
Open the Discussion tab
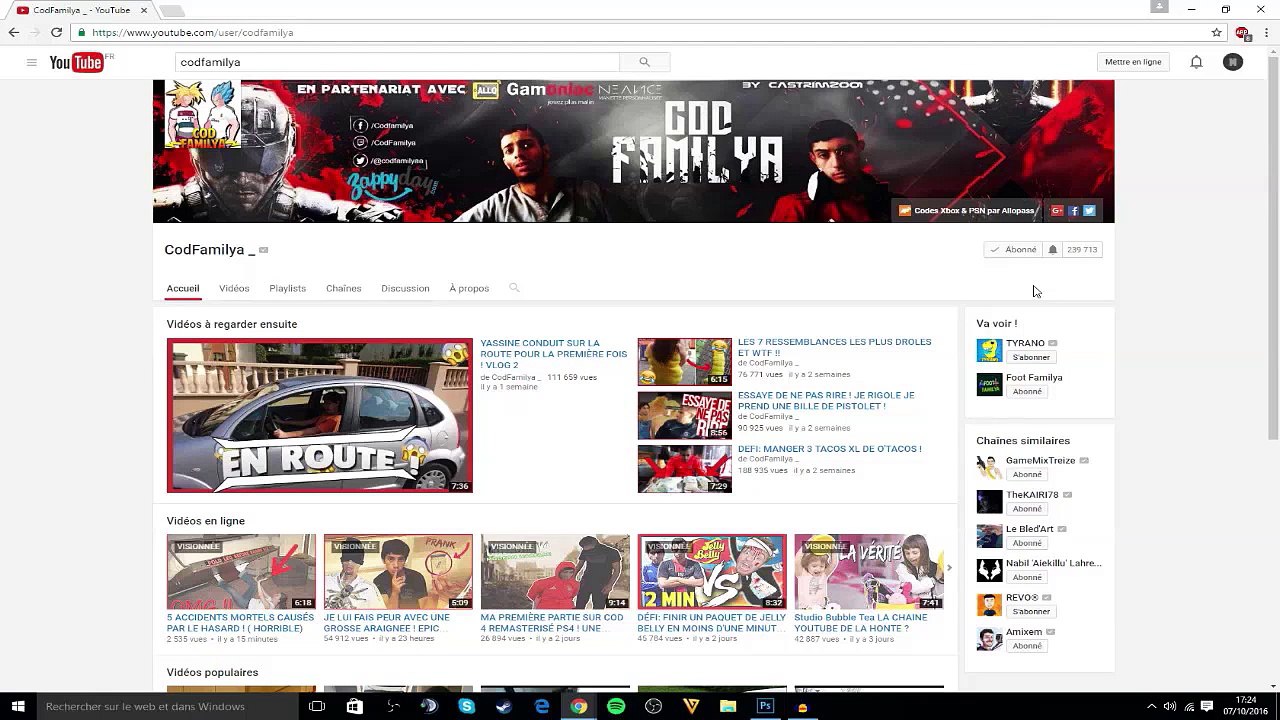coord(405,288)
